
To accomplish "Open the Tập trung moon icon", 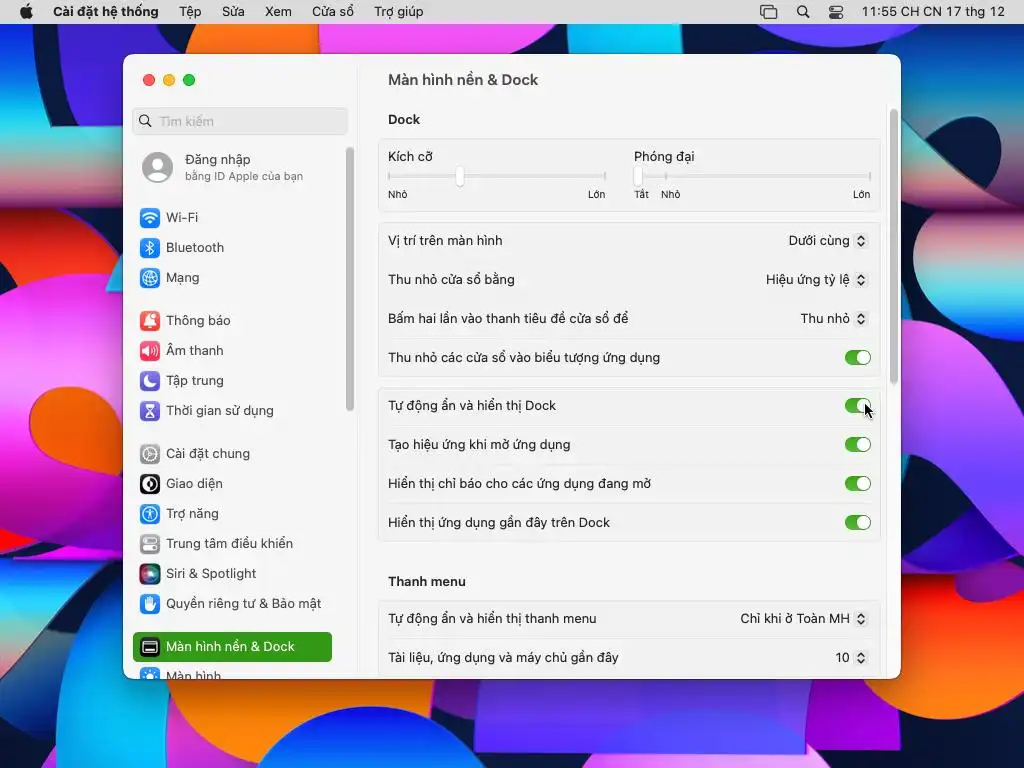I will 150,381.
